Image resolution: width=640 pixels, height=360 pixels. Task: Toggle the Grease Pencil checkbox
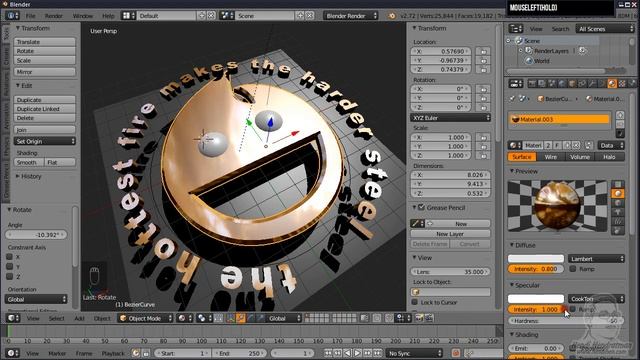[422, 208]
